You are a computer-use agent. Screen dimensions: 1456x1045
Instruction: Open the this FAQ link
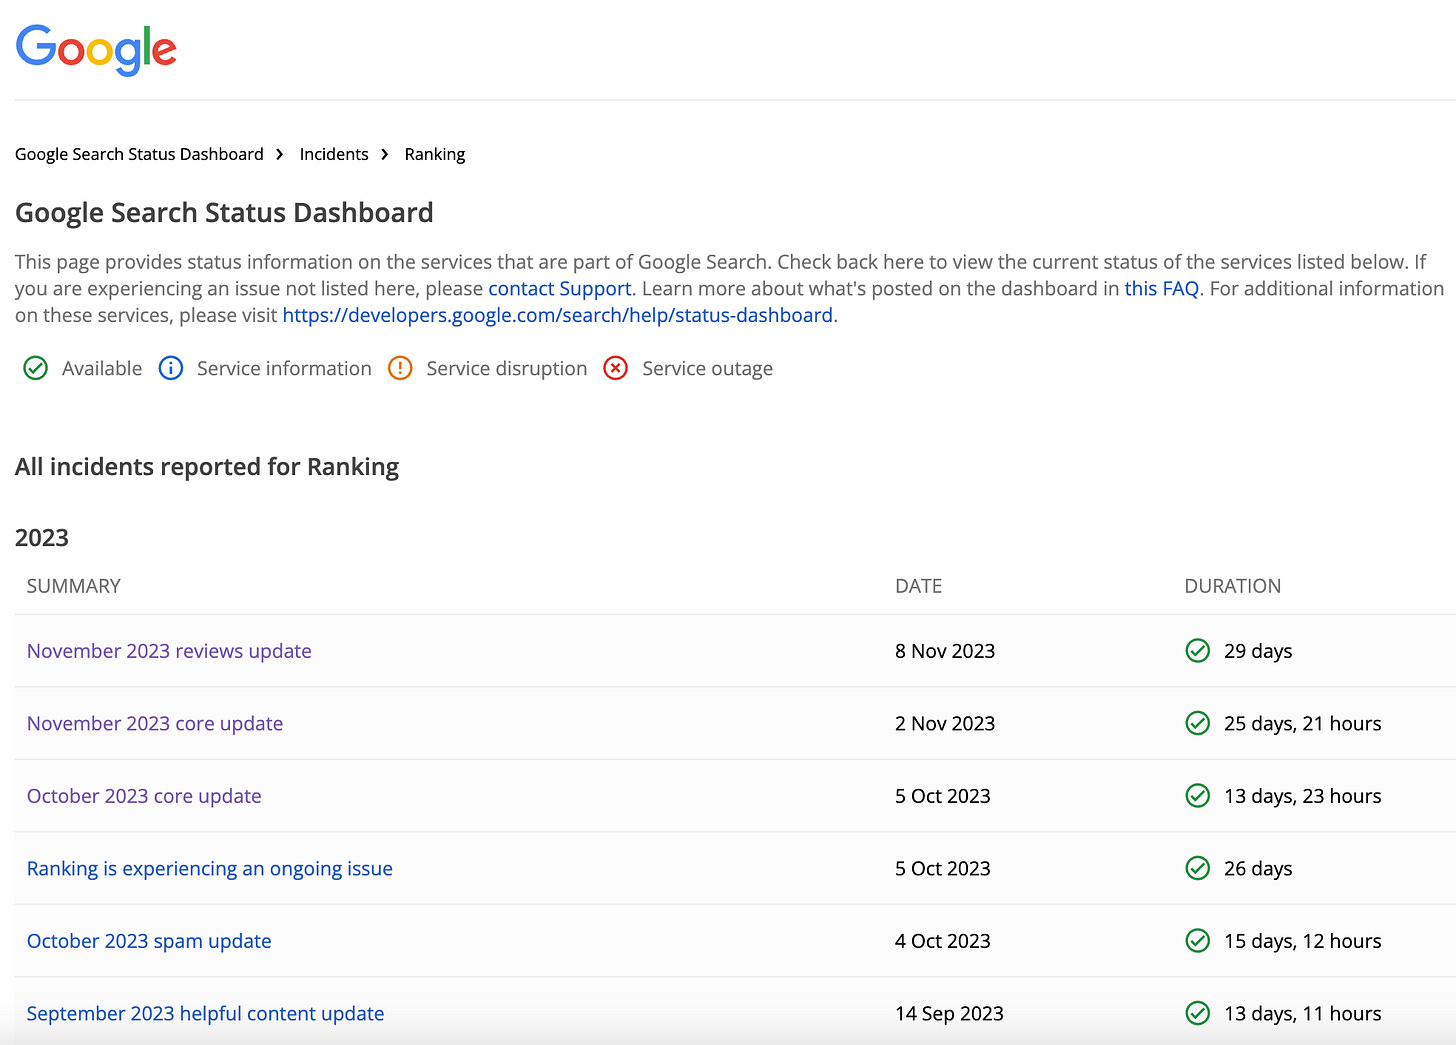pos(1161,288)
